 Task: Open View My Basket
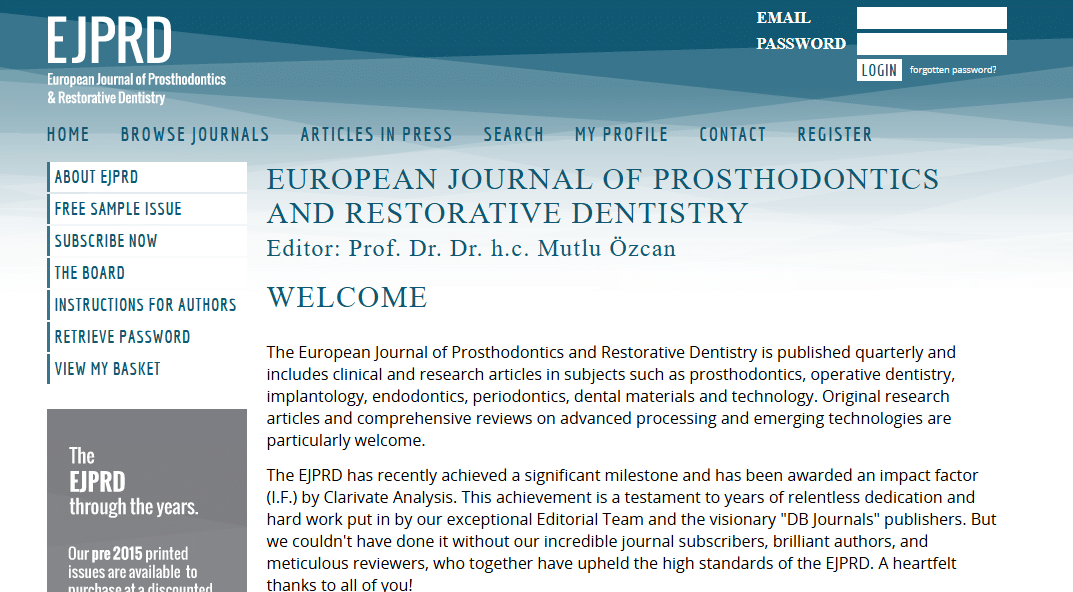coord(107,369)
